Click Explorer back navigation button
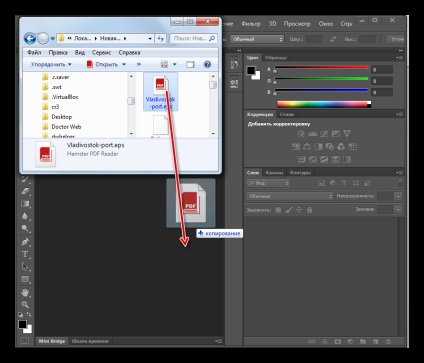This screenshot has height=363, width=424. (30, 39)
